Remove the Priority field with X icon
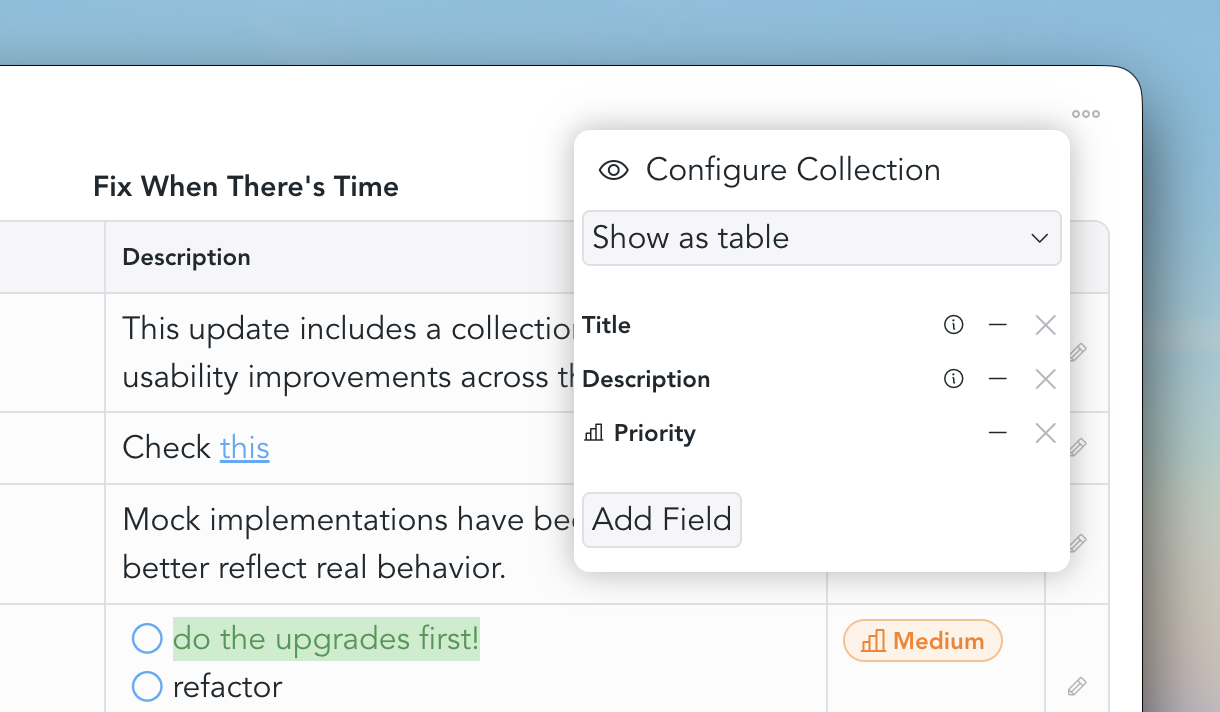This screenshot has width=1220, height=712. coord(1045,433)
